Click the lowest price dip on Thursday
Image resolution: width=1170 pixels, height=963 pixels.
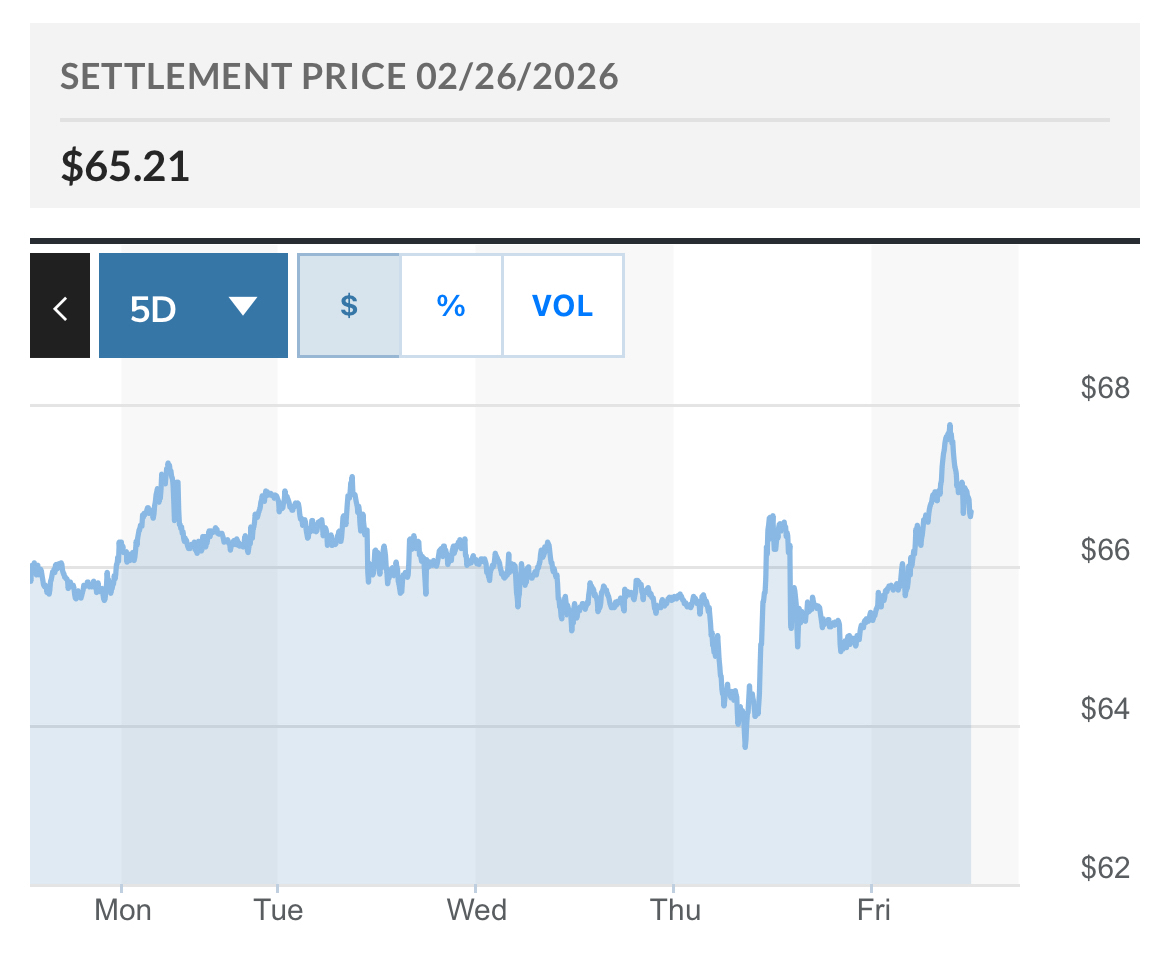pos(745,745)
